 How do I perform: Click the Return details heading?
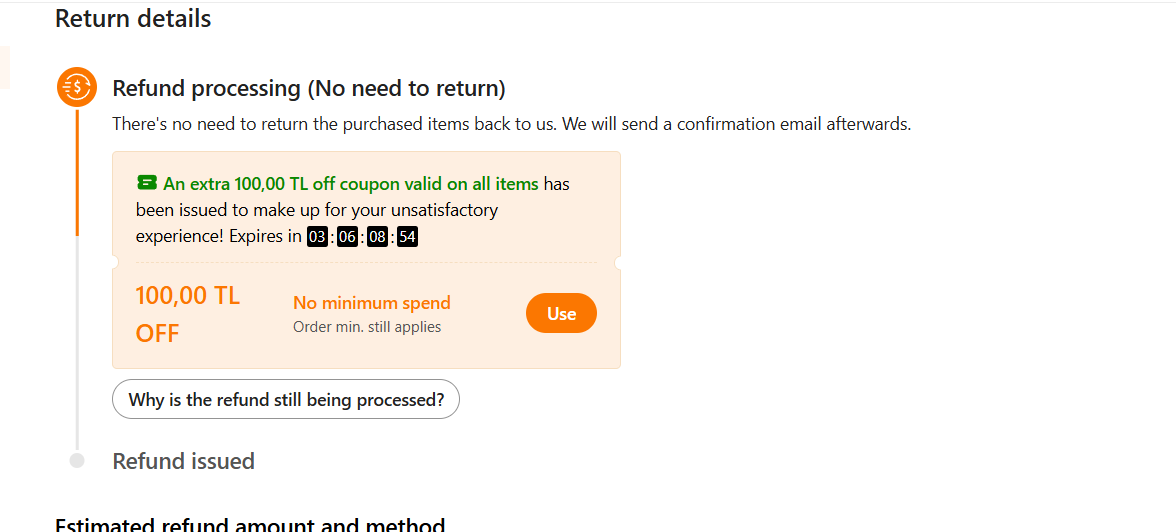pos(133,18)
